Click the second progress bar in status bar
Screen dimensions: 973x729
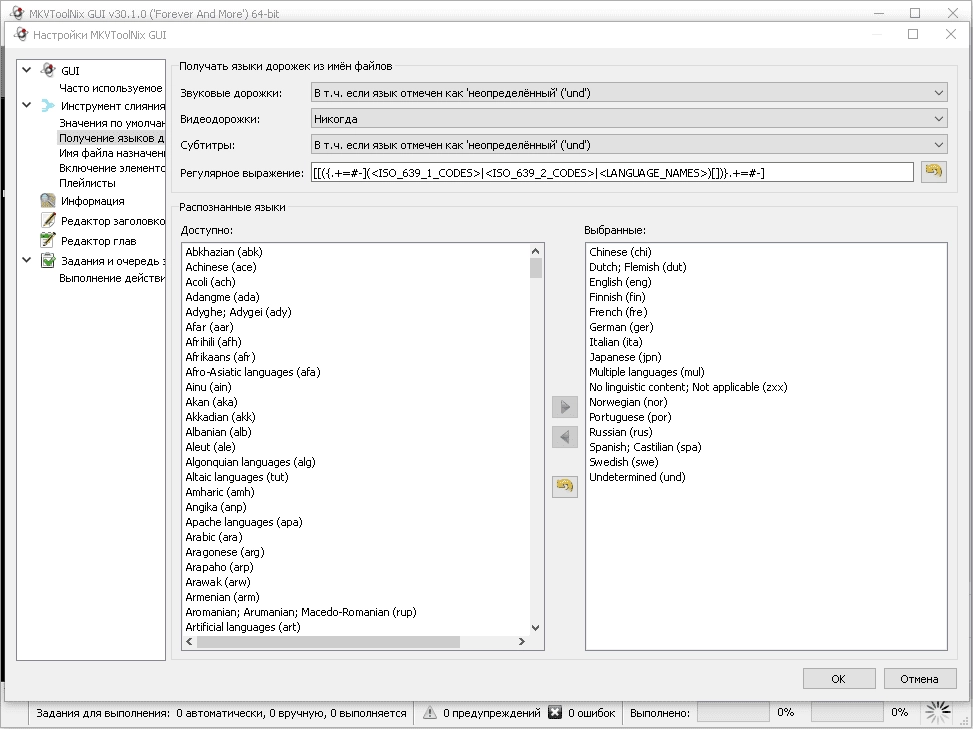[848, 712]
